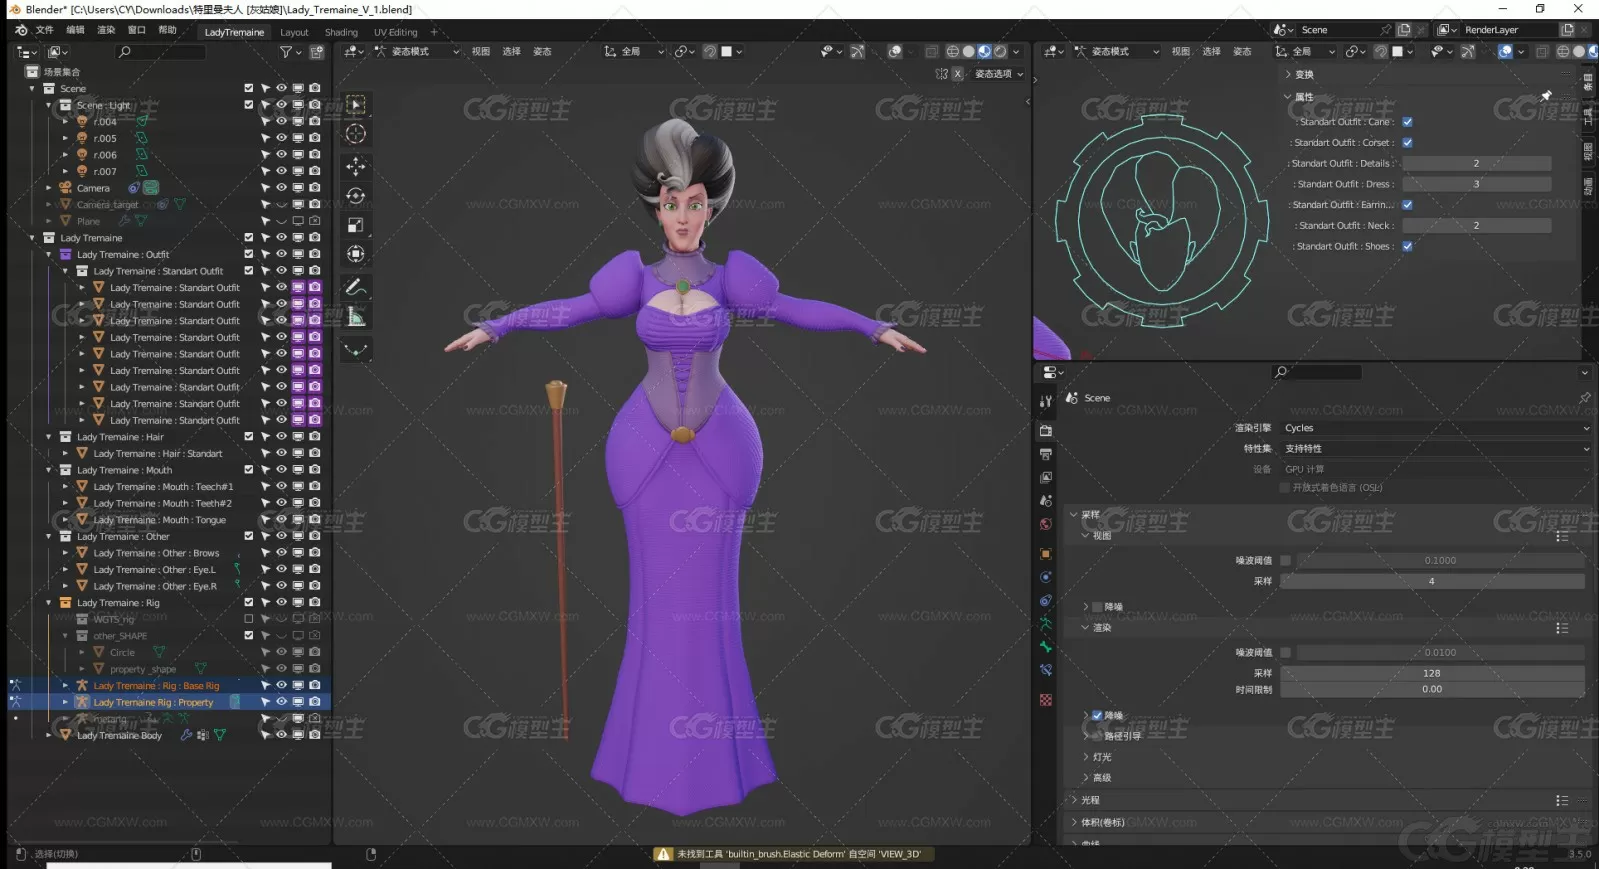Screen dimensions: 1599x869
Task: Toggle Standart Outfit : Shoes checkbox
Action: click(1407, 246)
